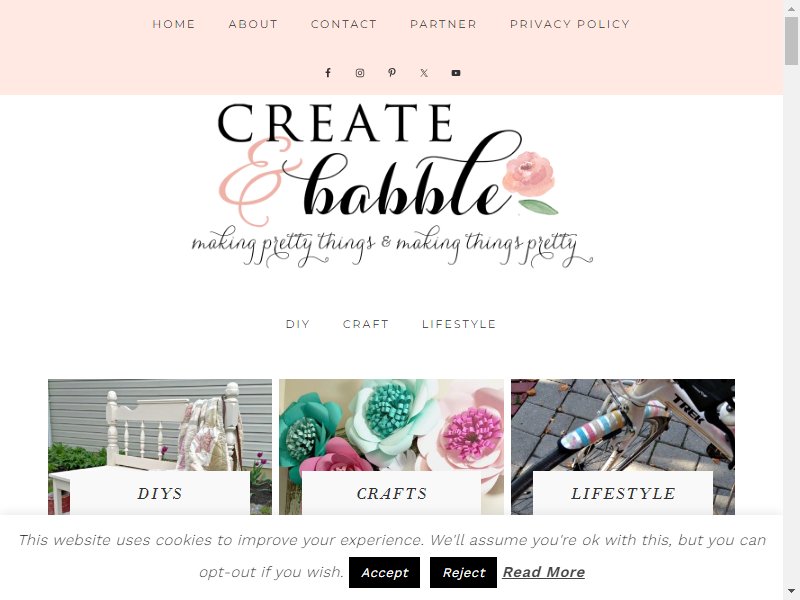View the Privacy Policy page
Screen dimensions: 800x600
[x=570, y=24]
